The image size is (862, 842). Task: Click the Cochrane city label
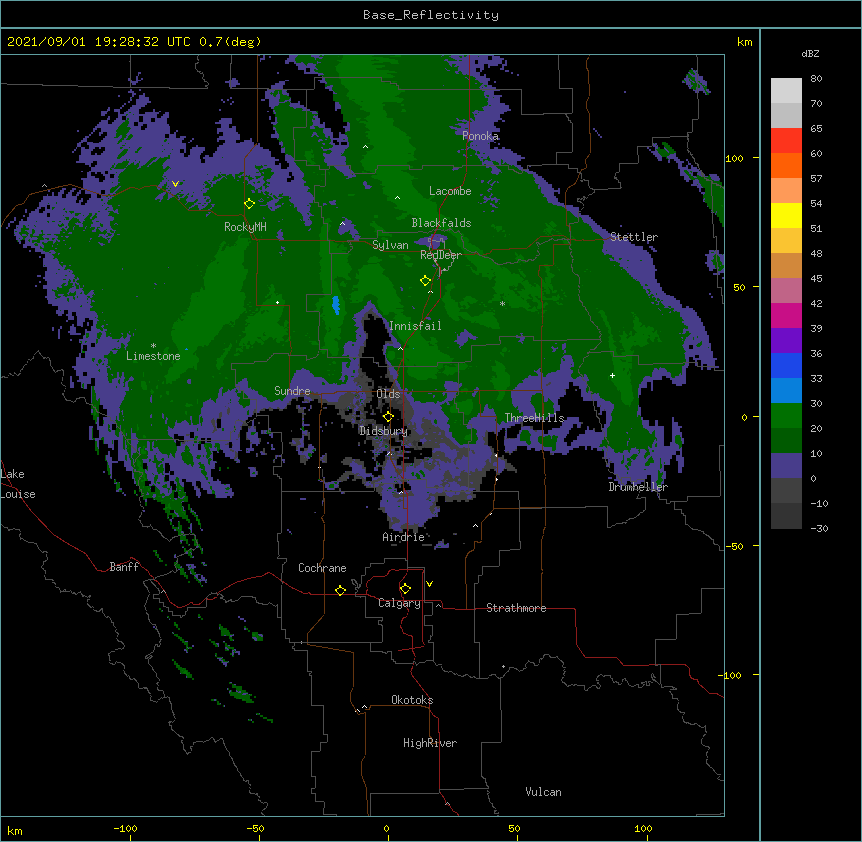click(322, 568)
